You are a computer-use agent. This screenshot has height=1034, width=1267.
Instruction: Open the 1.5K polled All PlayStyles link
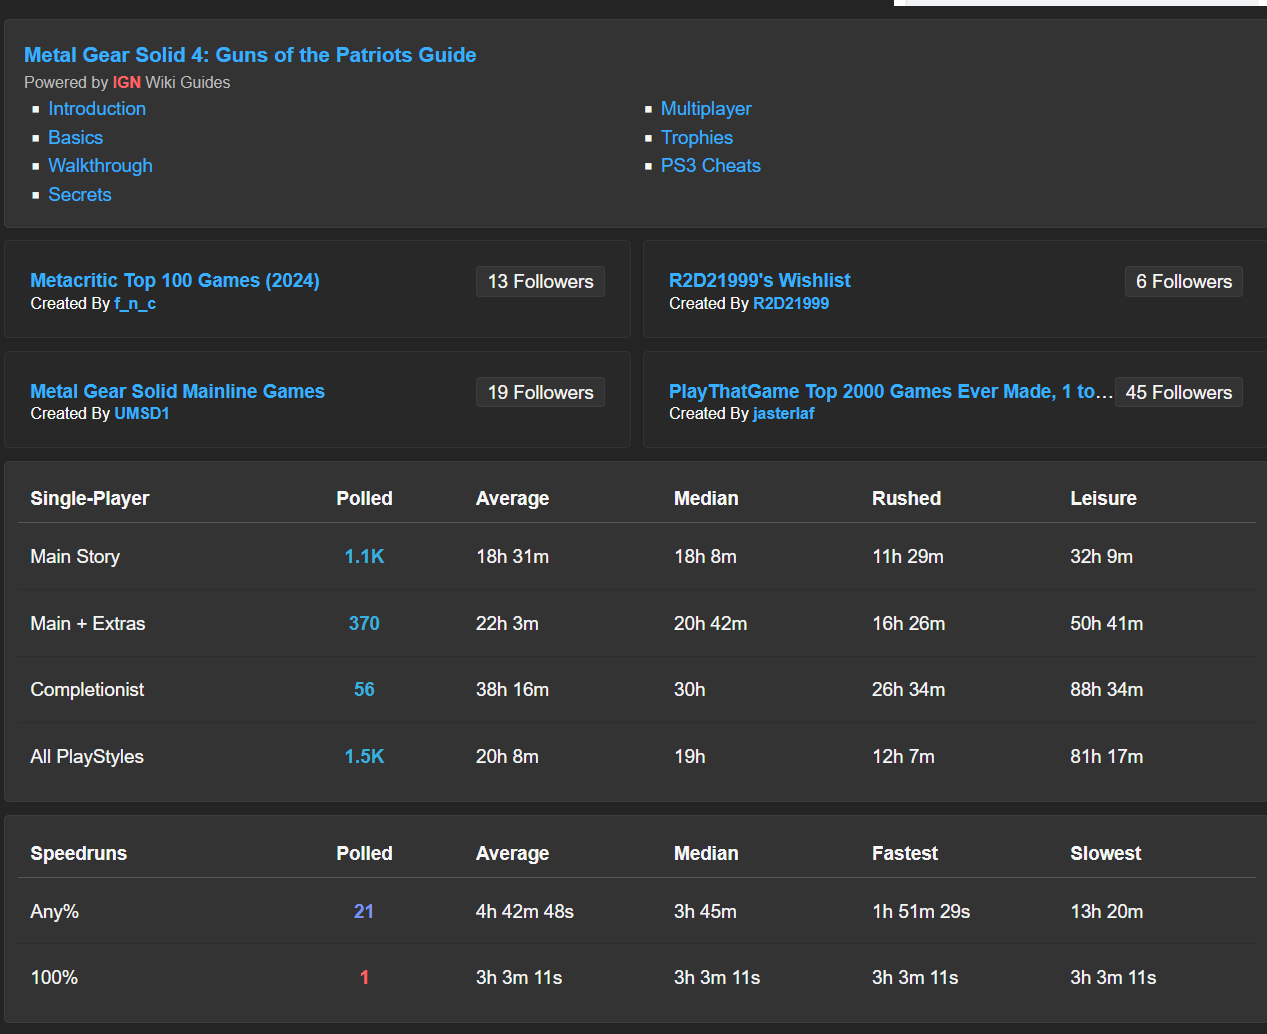364,757
